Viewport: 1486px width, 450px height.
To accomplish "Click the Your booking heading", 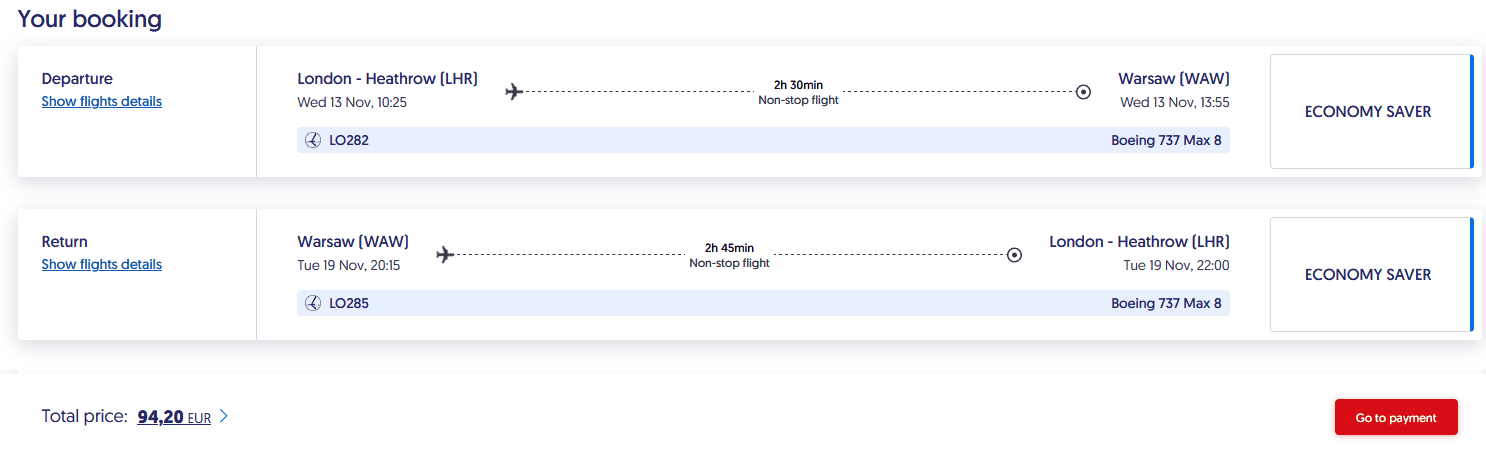I will [x=90, y=19].
